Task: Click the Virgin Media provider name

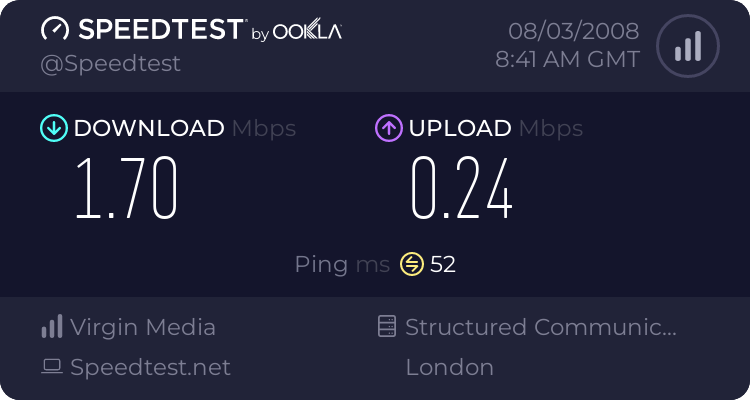Action: (143, 327)
